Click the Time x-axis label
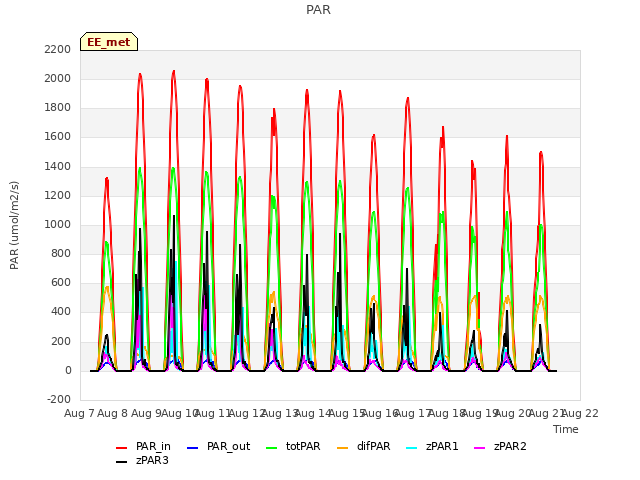The width and height of the screenshot is (640, 480). pyautogui.click(x=566, y=429)
